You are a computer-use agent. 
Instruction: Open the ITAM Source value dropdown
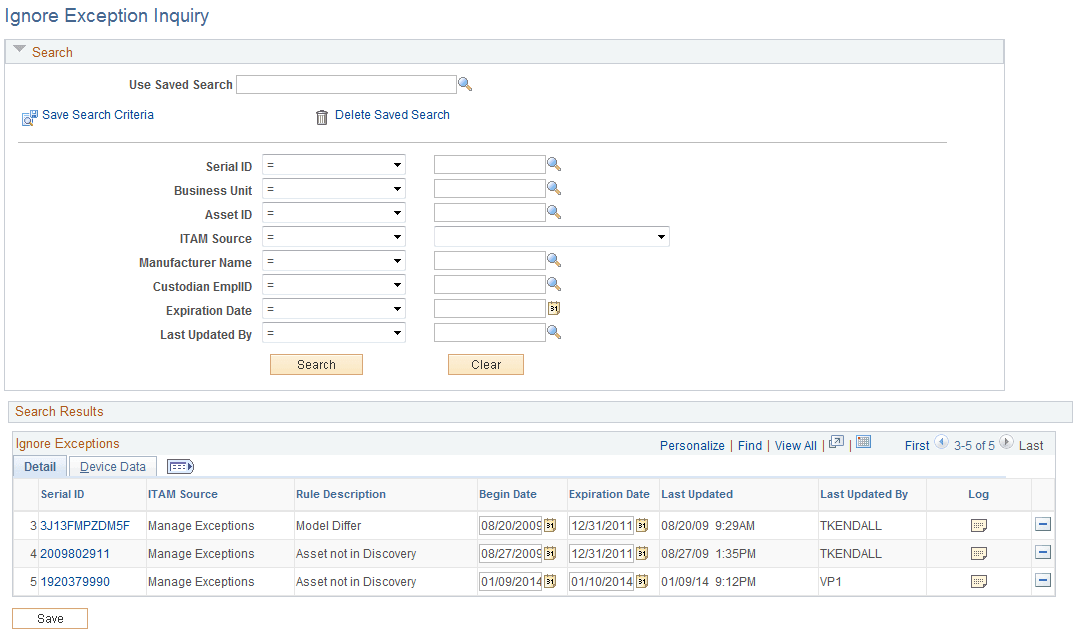pos(661,236)
